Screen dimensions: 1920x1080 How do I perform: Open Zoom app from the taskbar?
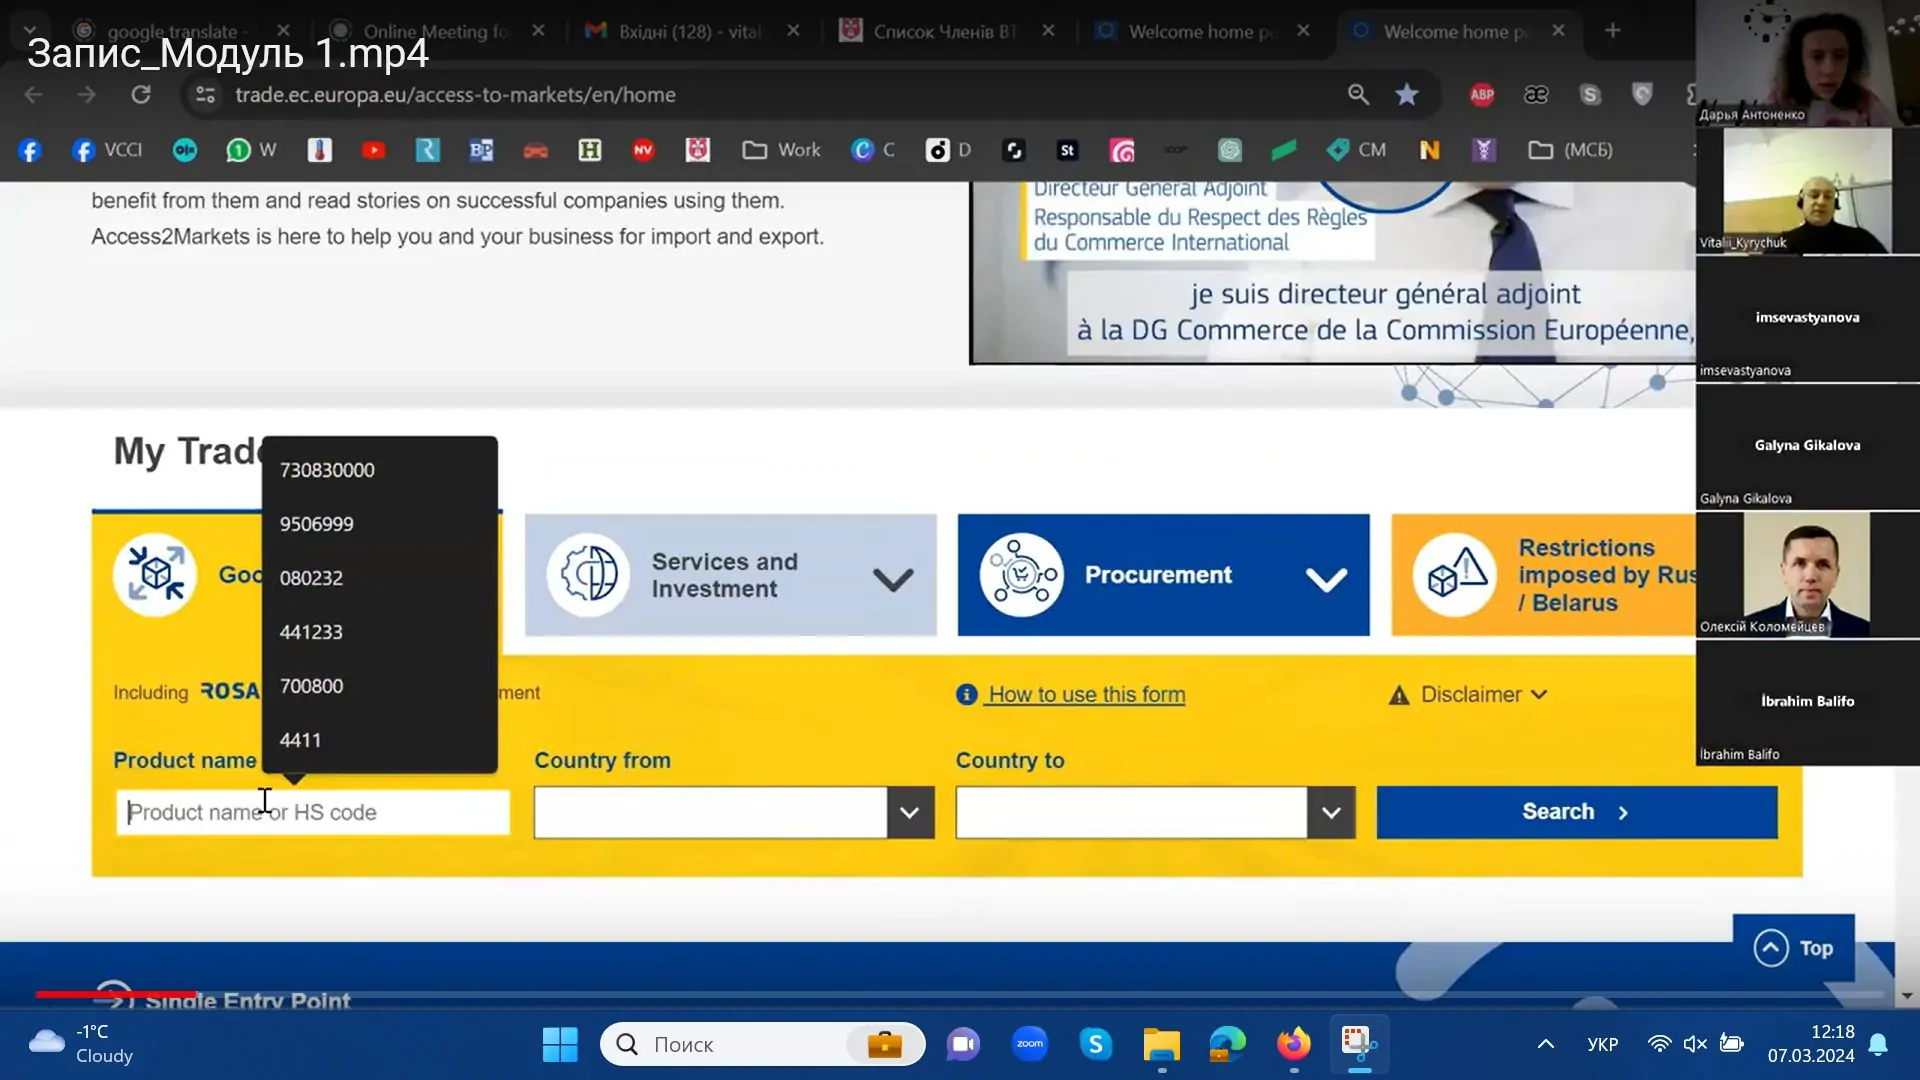click(1029, 1044)
